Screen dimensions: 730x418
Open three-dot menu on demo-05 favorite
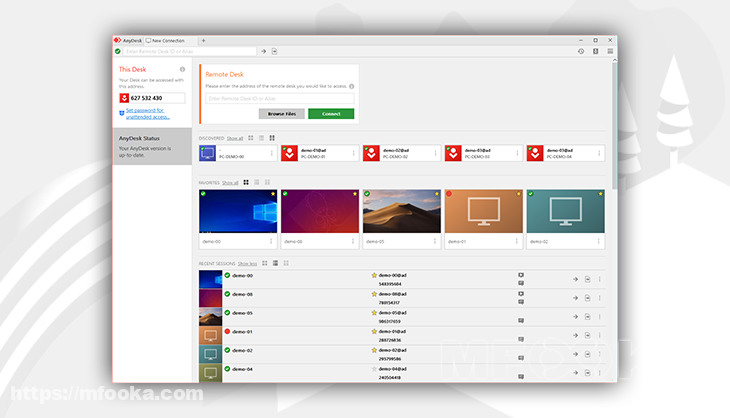tap(434, 241)
